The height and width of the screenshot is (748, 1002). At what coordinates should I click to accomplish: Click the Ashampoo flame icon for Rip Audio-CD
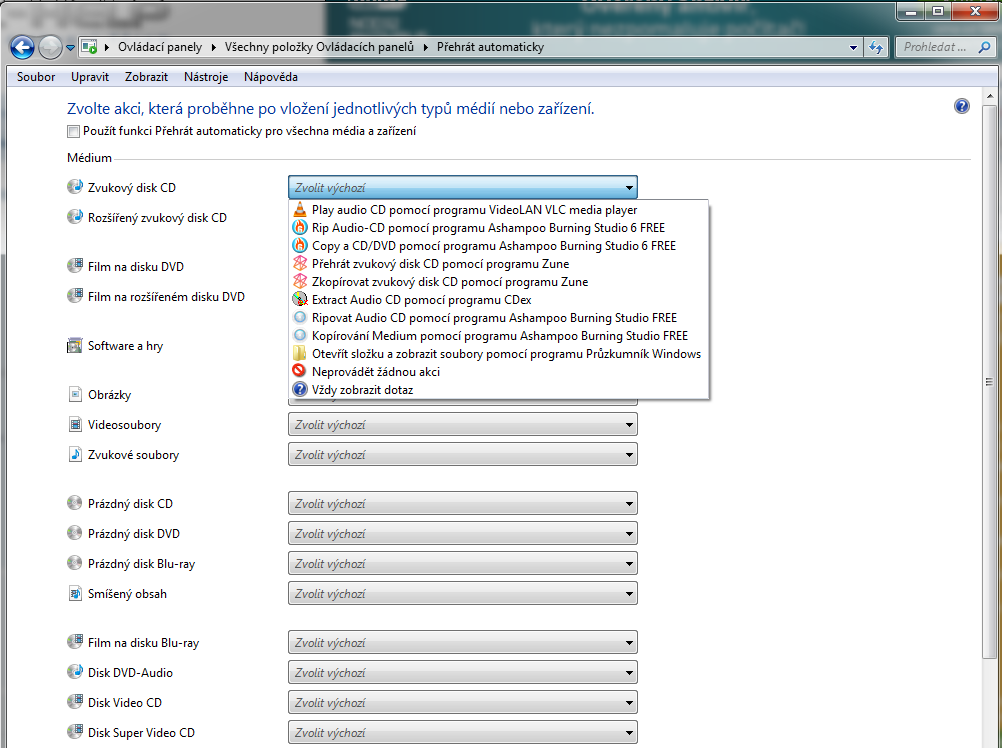[300, 227]
